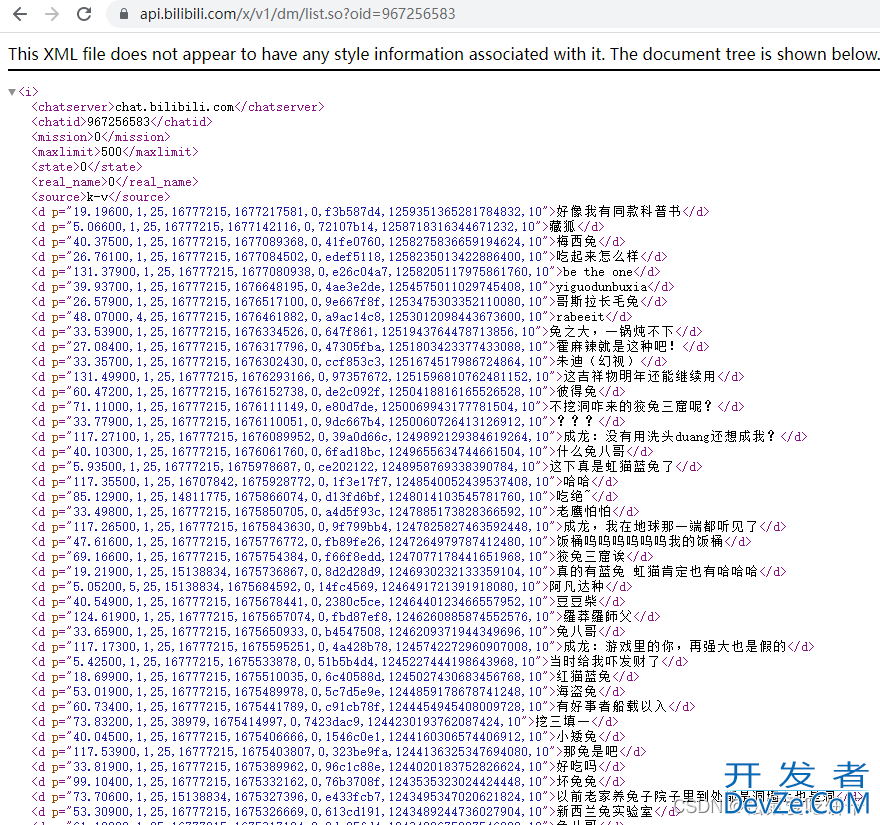Click the danmaku text '吃起来怎么样'

(x=598, y=256)
